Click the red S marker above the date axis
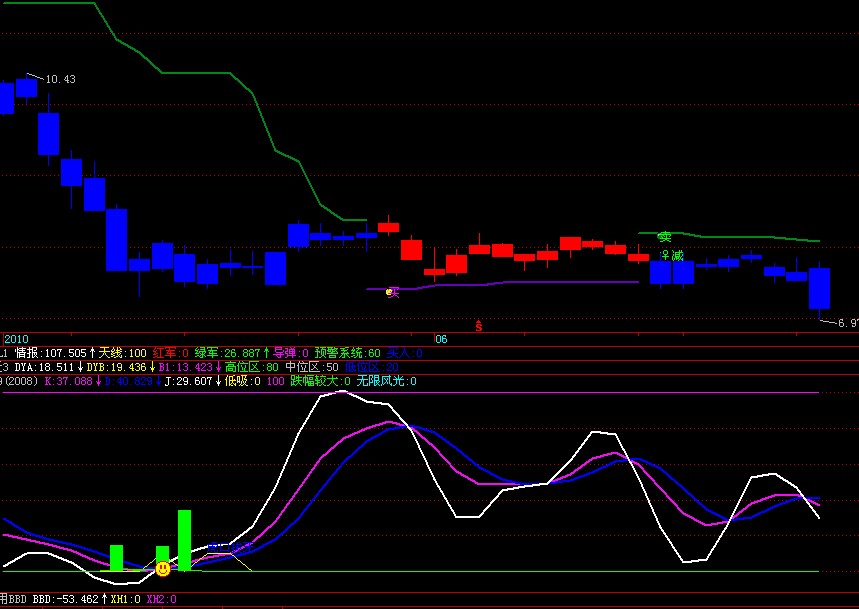859x609 pixels. 479,326
